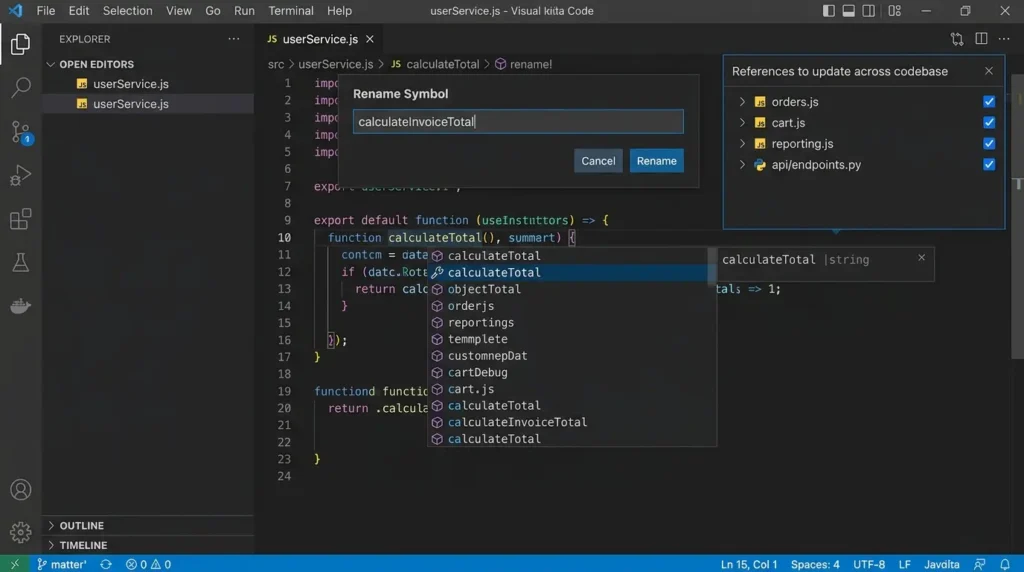Open Run and Debug view
The width and height of the screenshot is (1024, 572).
[x=20, y=175]
